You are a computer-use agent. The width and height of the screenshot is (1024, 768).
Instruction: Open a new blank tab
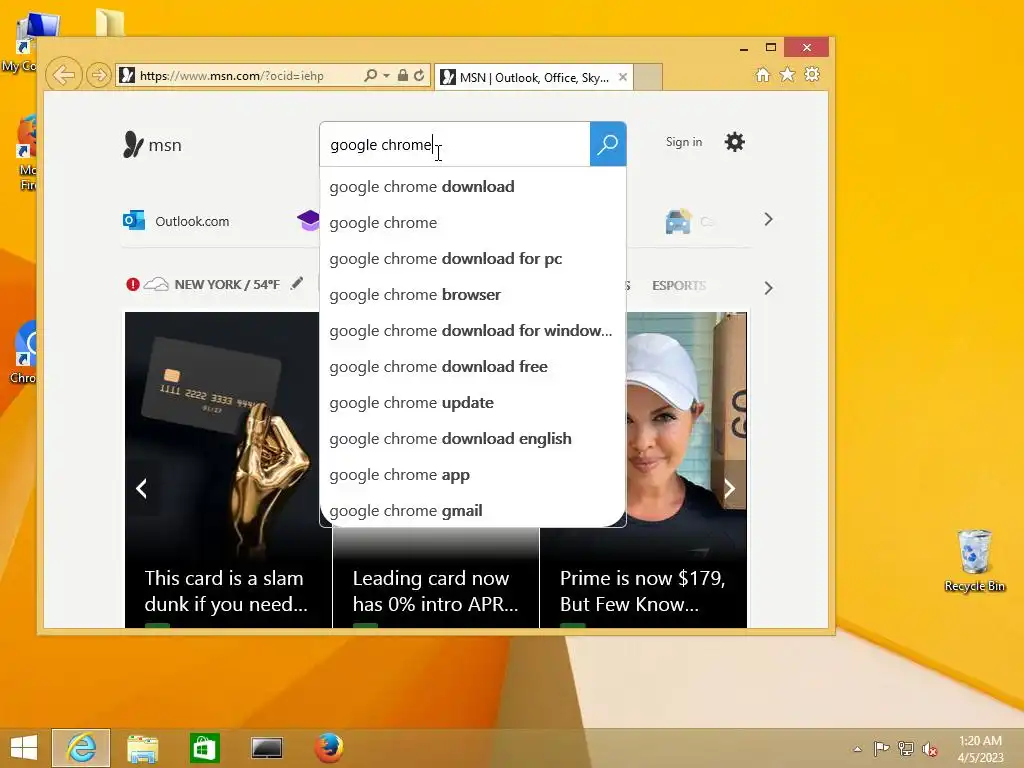tap(648, 77)
